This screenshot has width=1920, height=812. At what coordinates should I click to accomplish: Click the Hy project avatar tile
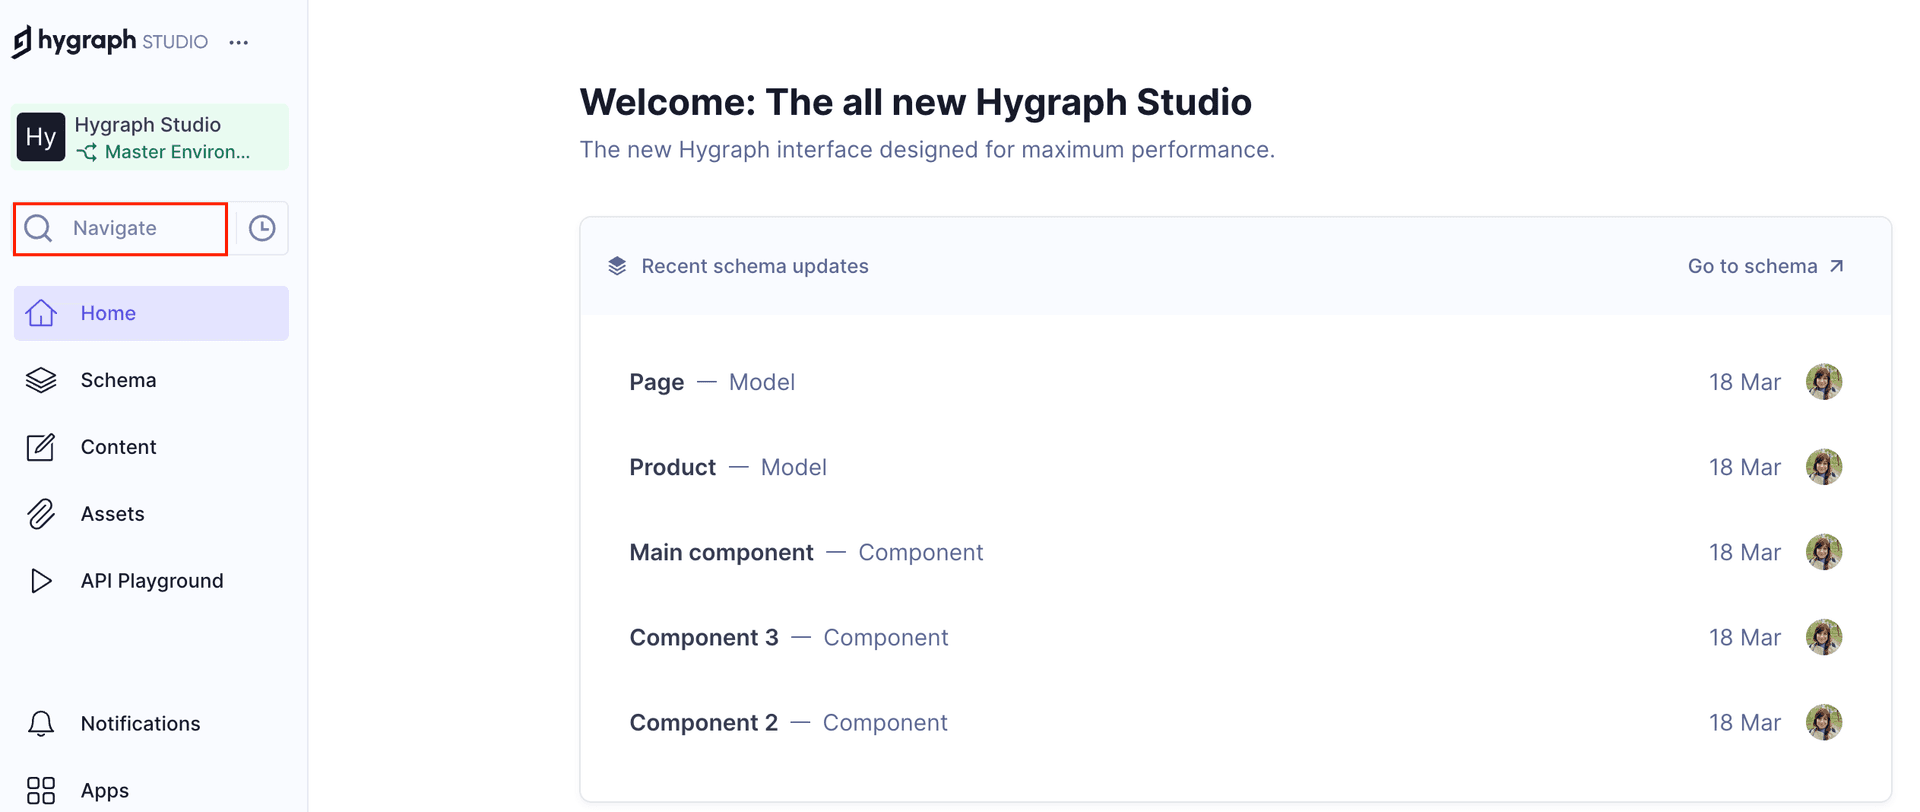click(41, 137)
